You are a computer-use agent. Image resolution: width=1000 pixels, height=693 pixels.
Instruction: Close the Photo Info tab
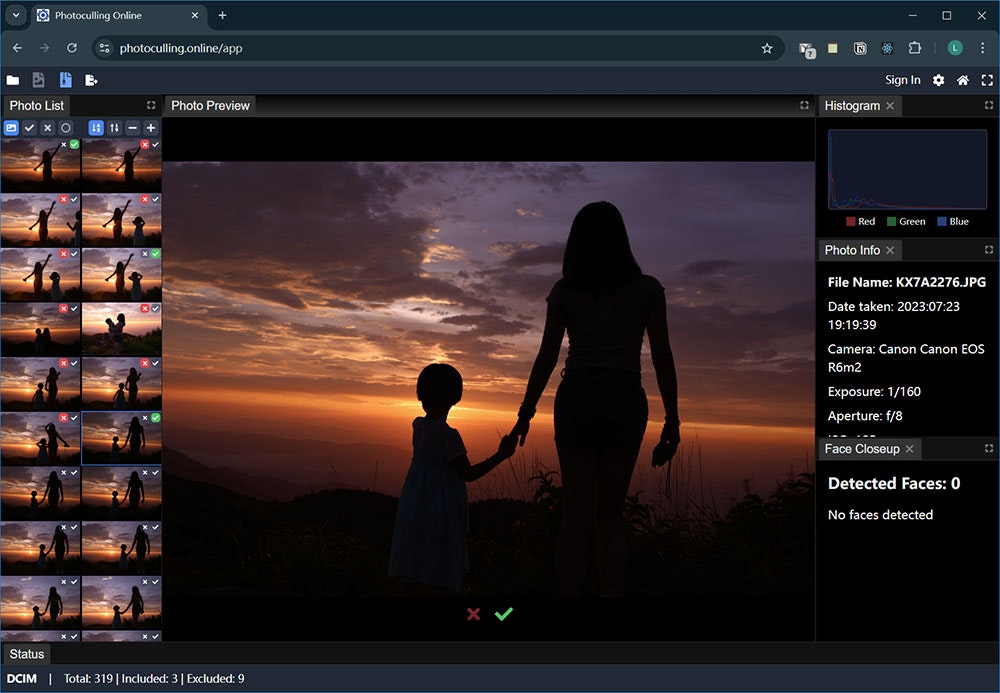coord(890,251)
